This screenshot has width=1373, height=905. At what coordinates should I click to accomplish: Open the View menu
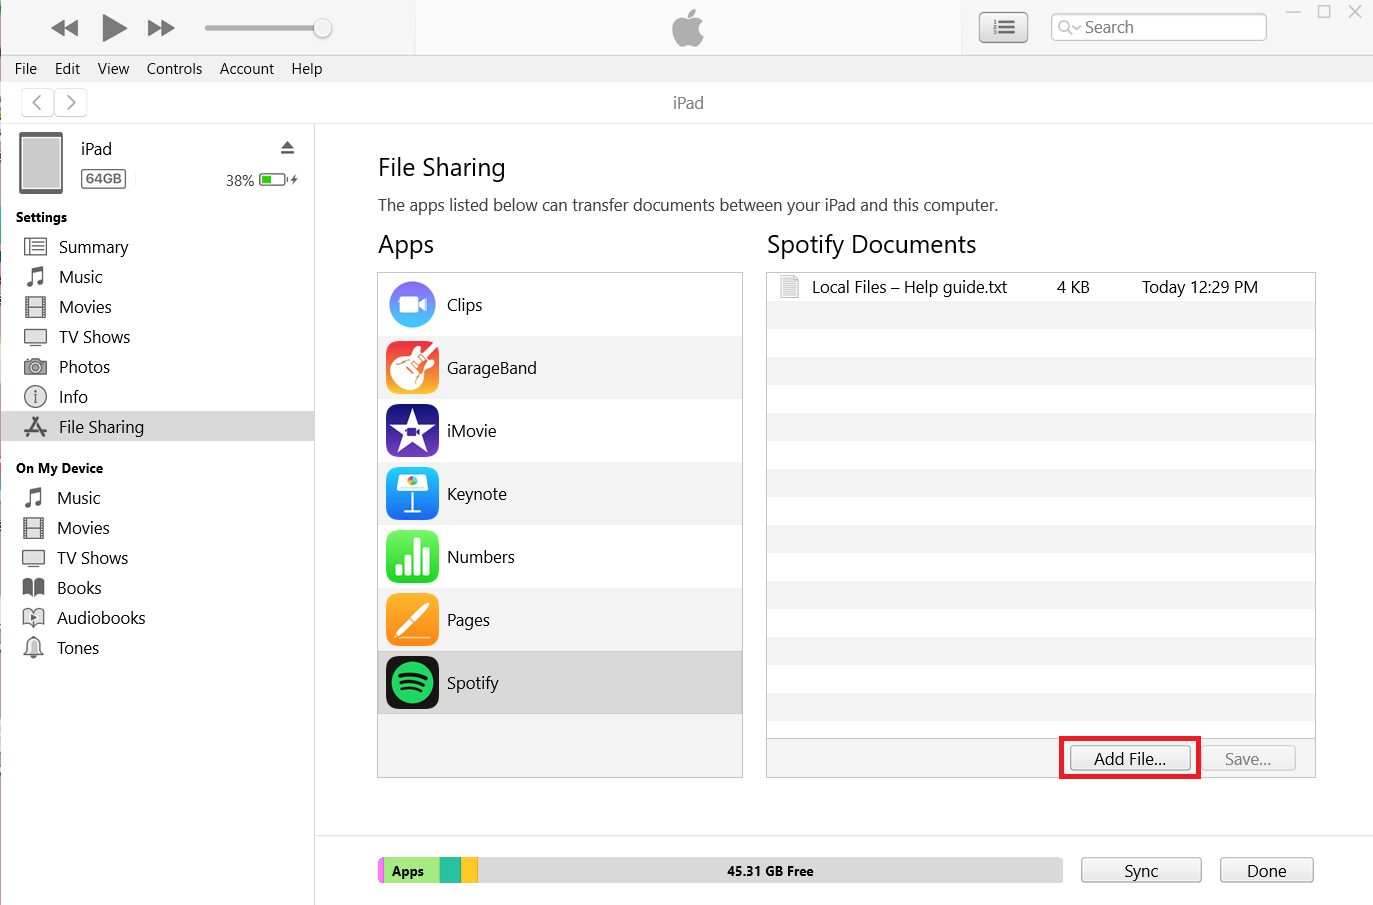[x=113, y=69]
